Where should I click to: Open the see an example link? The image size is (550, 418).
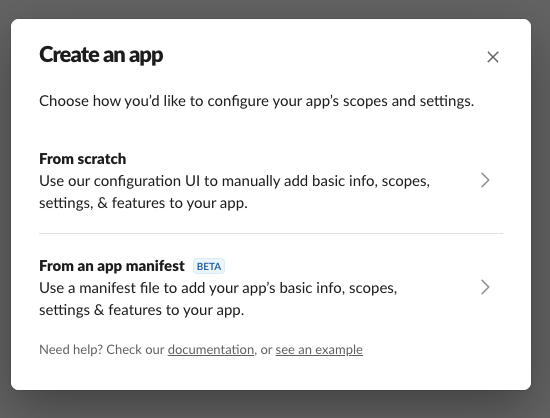[x=319, y=350]
